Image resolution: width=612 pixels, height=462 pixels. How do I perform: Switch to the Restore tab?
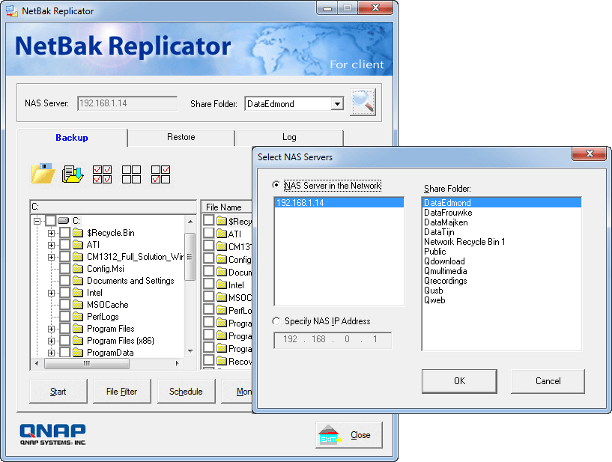click(181, 137)
